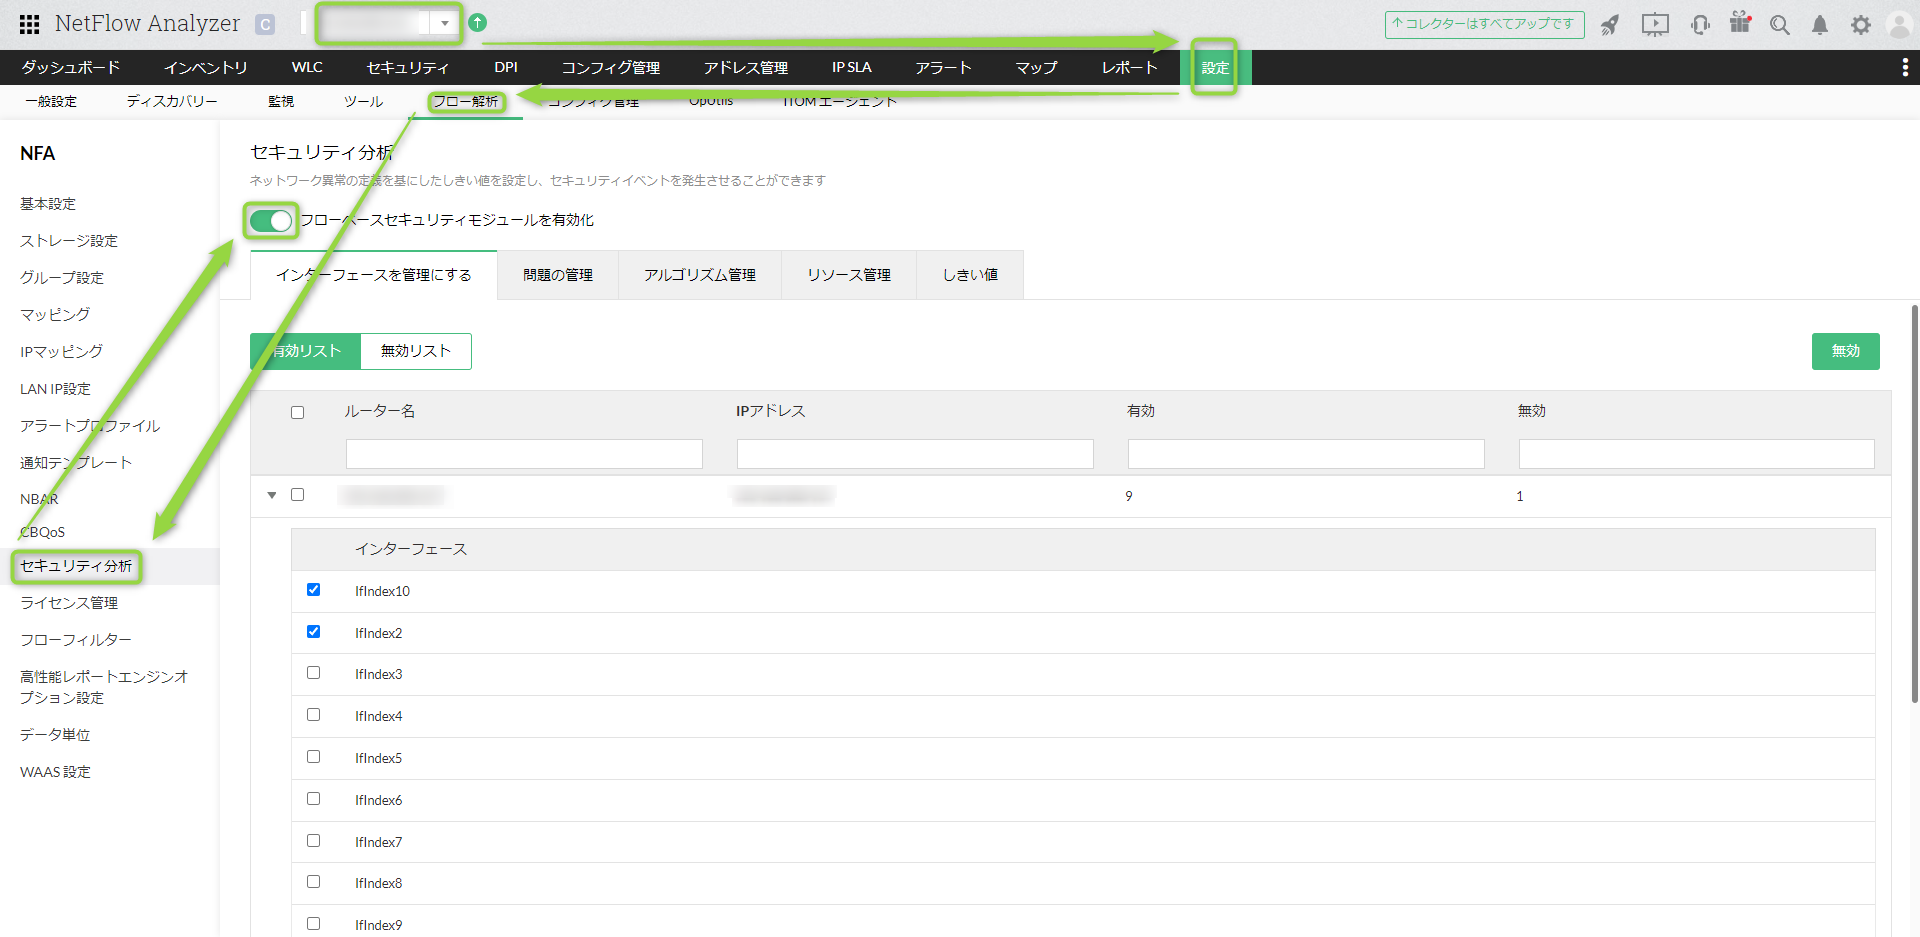1920x937 pixels.
Task: Open ライセンス管理 in the sidebar
Action: pyautogui.click(x=69, y=603)
